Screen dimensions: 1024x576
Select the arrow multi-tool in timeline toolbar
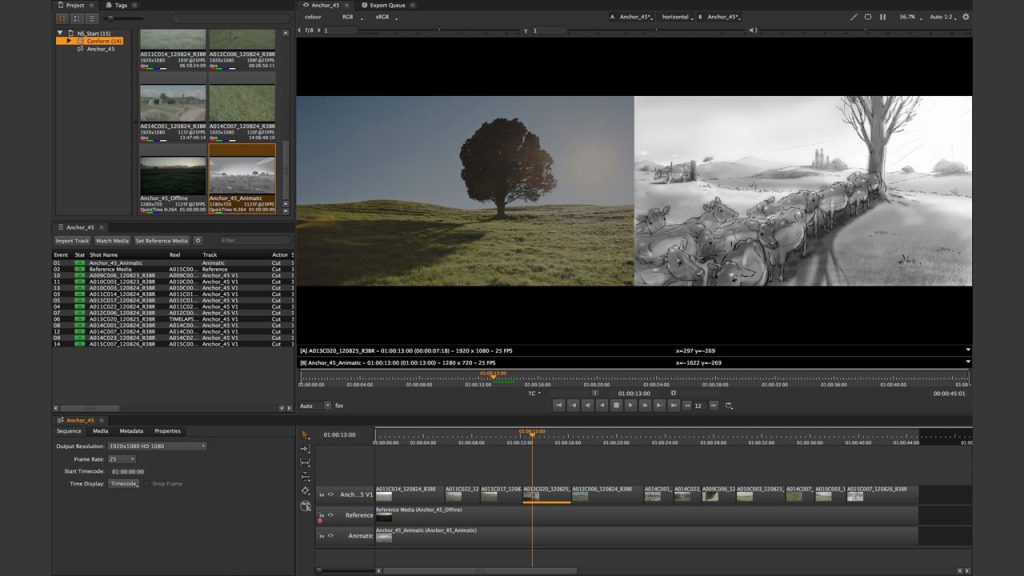click(x=306, y=435)
